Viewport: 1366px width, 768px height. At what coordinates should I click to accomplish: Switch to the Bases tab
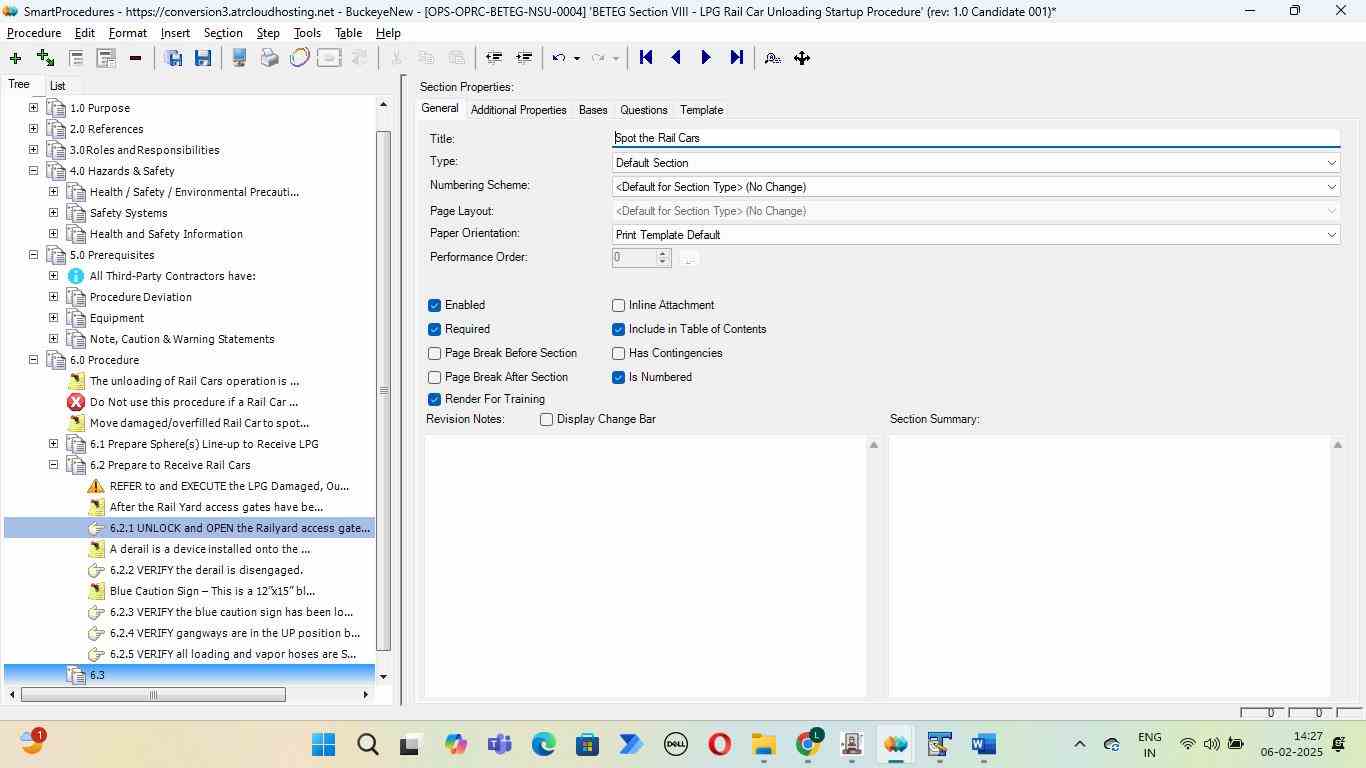pyautogui.click(x=593, y=110)
